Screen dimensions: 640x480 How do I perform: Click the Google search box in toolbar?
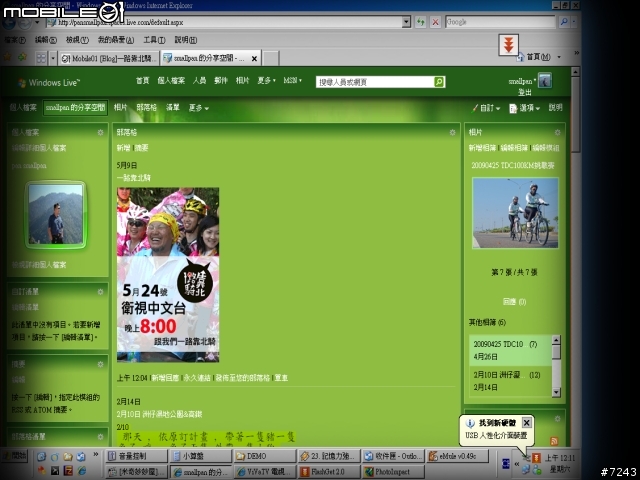click(x=500, y=22)
